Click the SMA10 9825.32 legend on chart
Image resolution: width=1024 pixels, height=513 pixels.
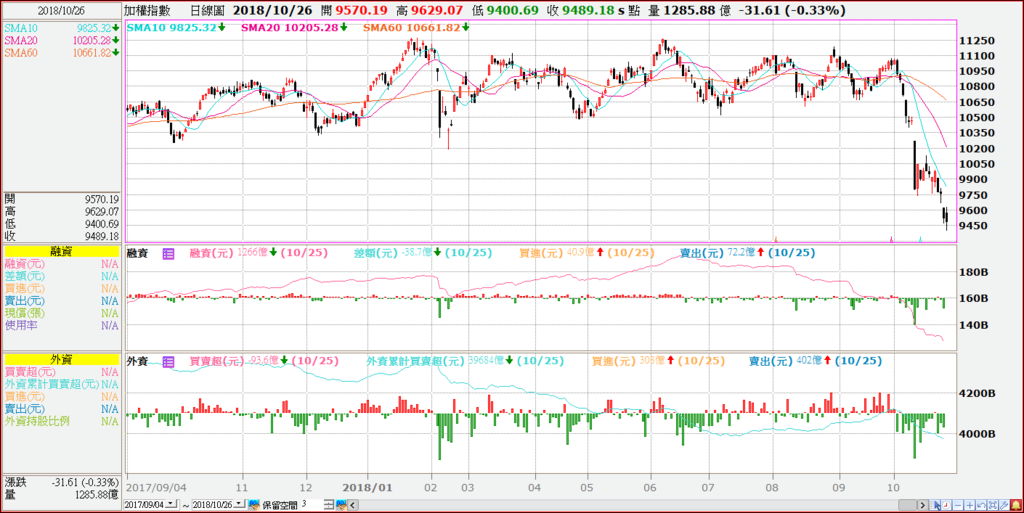click(176, 27)
